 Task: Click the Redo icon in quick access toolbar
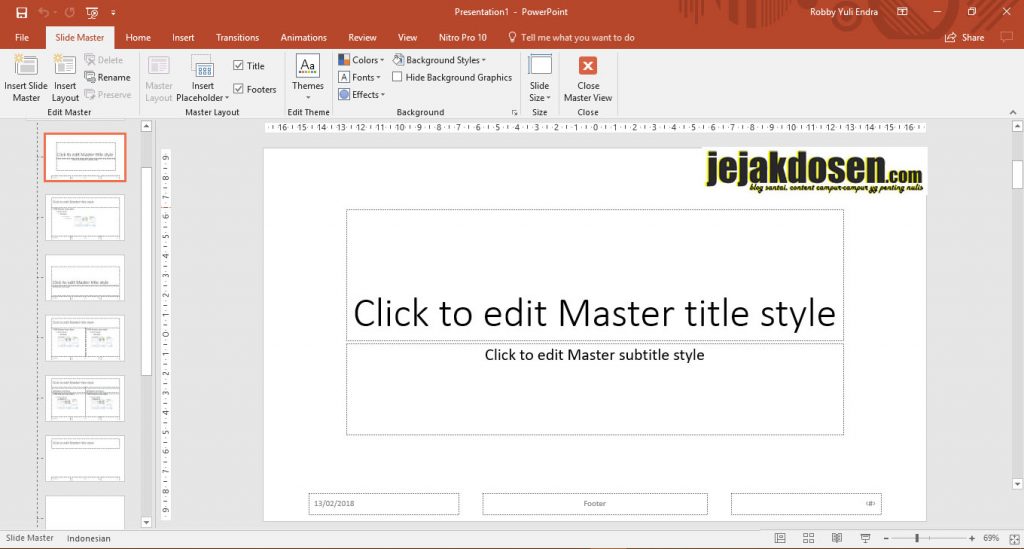click(69, 12)
